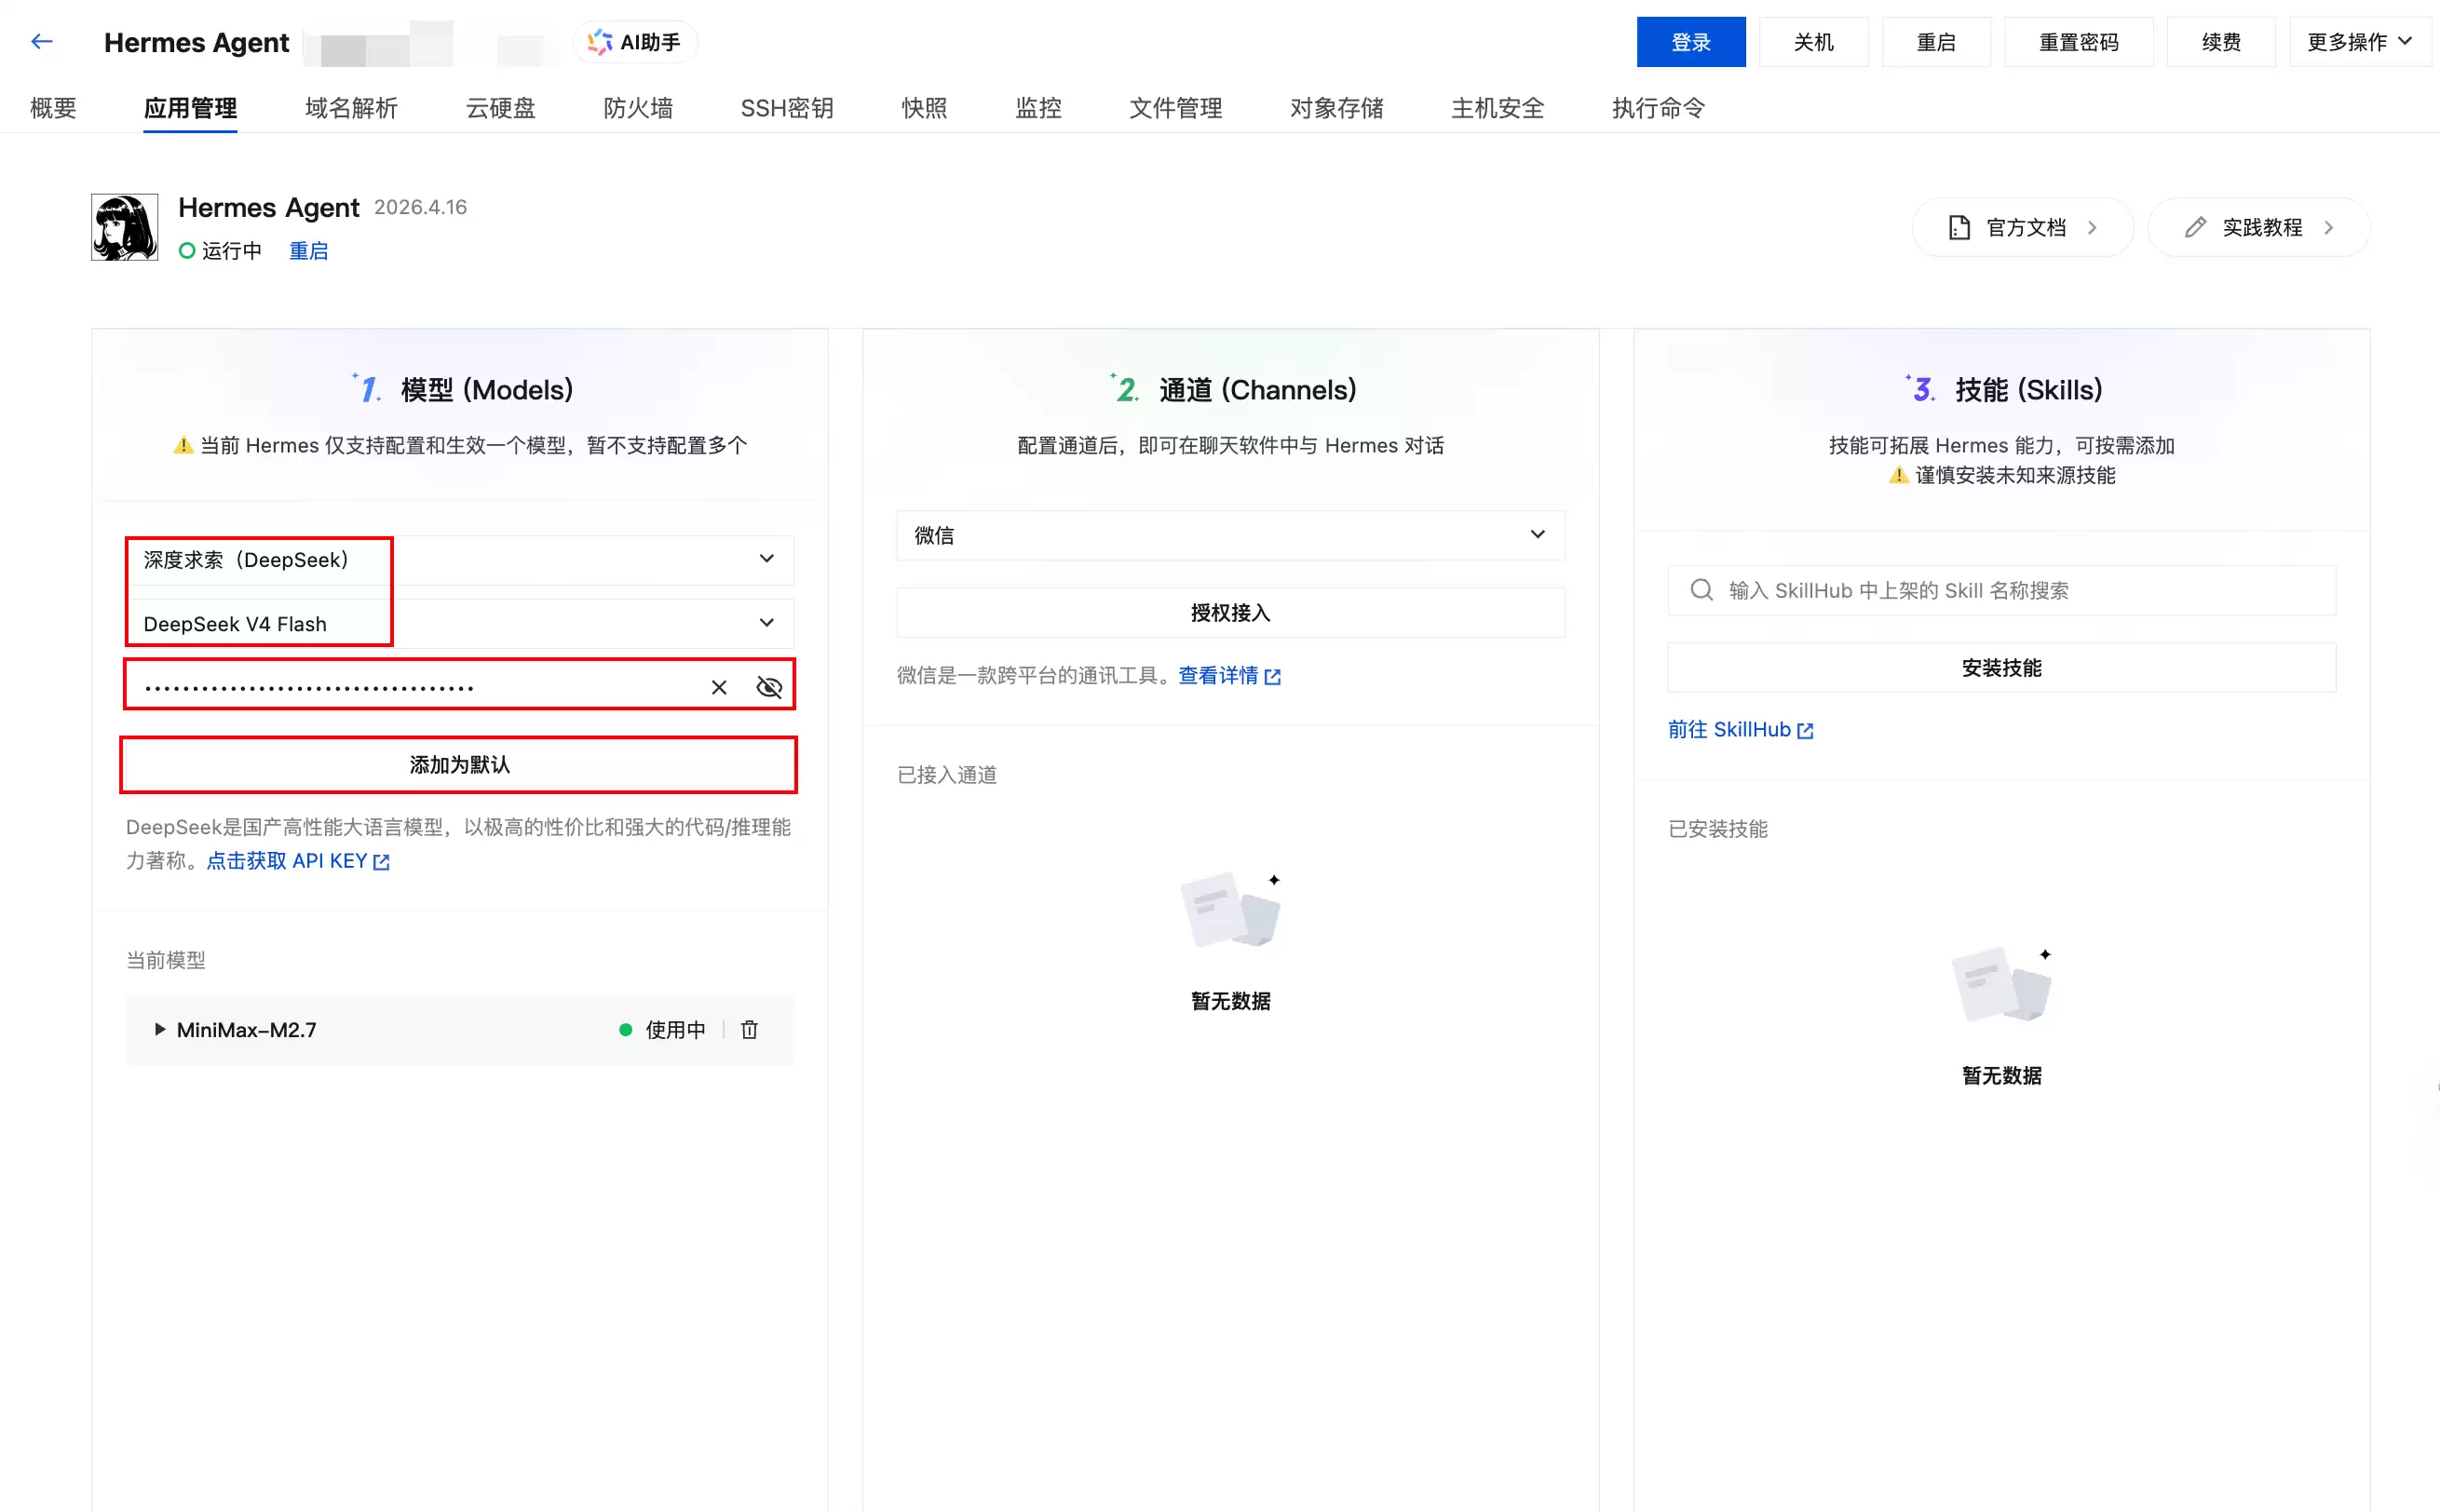Open the 云硬盘 tab
2440x1512 pixels.
pyautogui.click(x=501, y=108)
